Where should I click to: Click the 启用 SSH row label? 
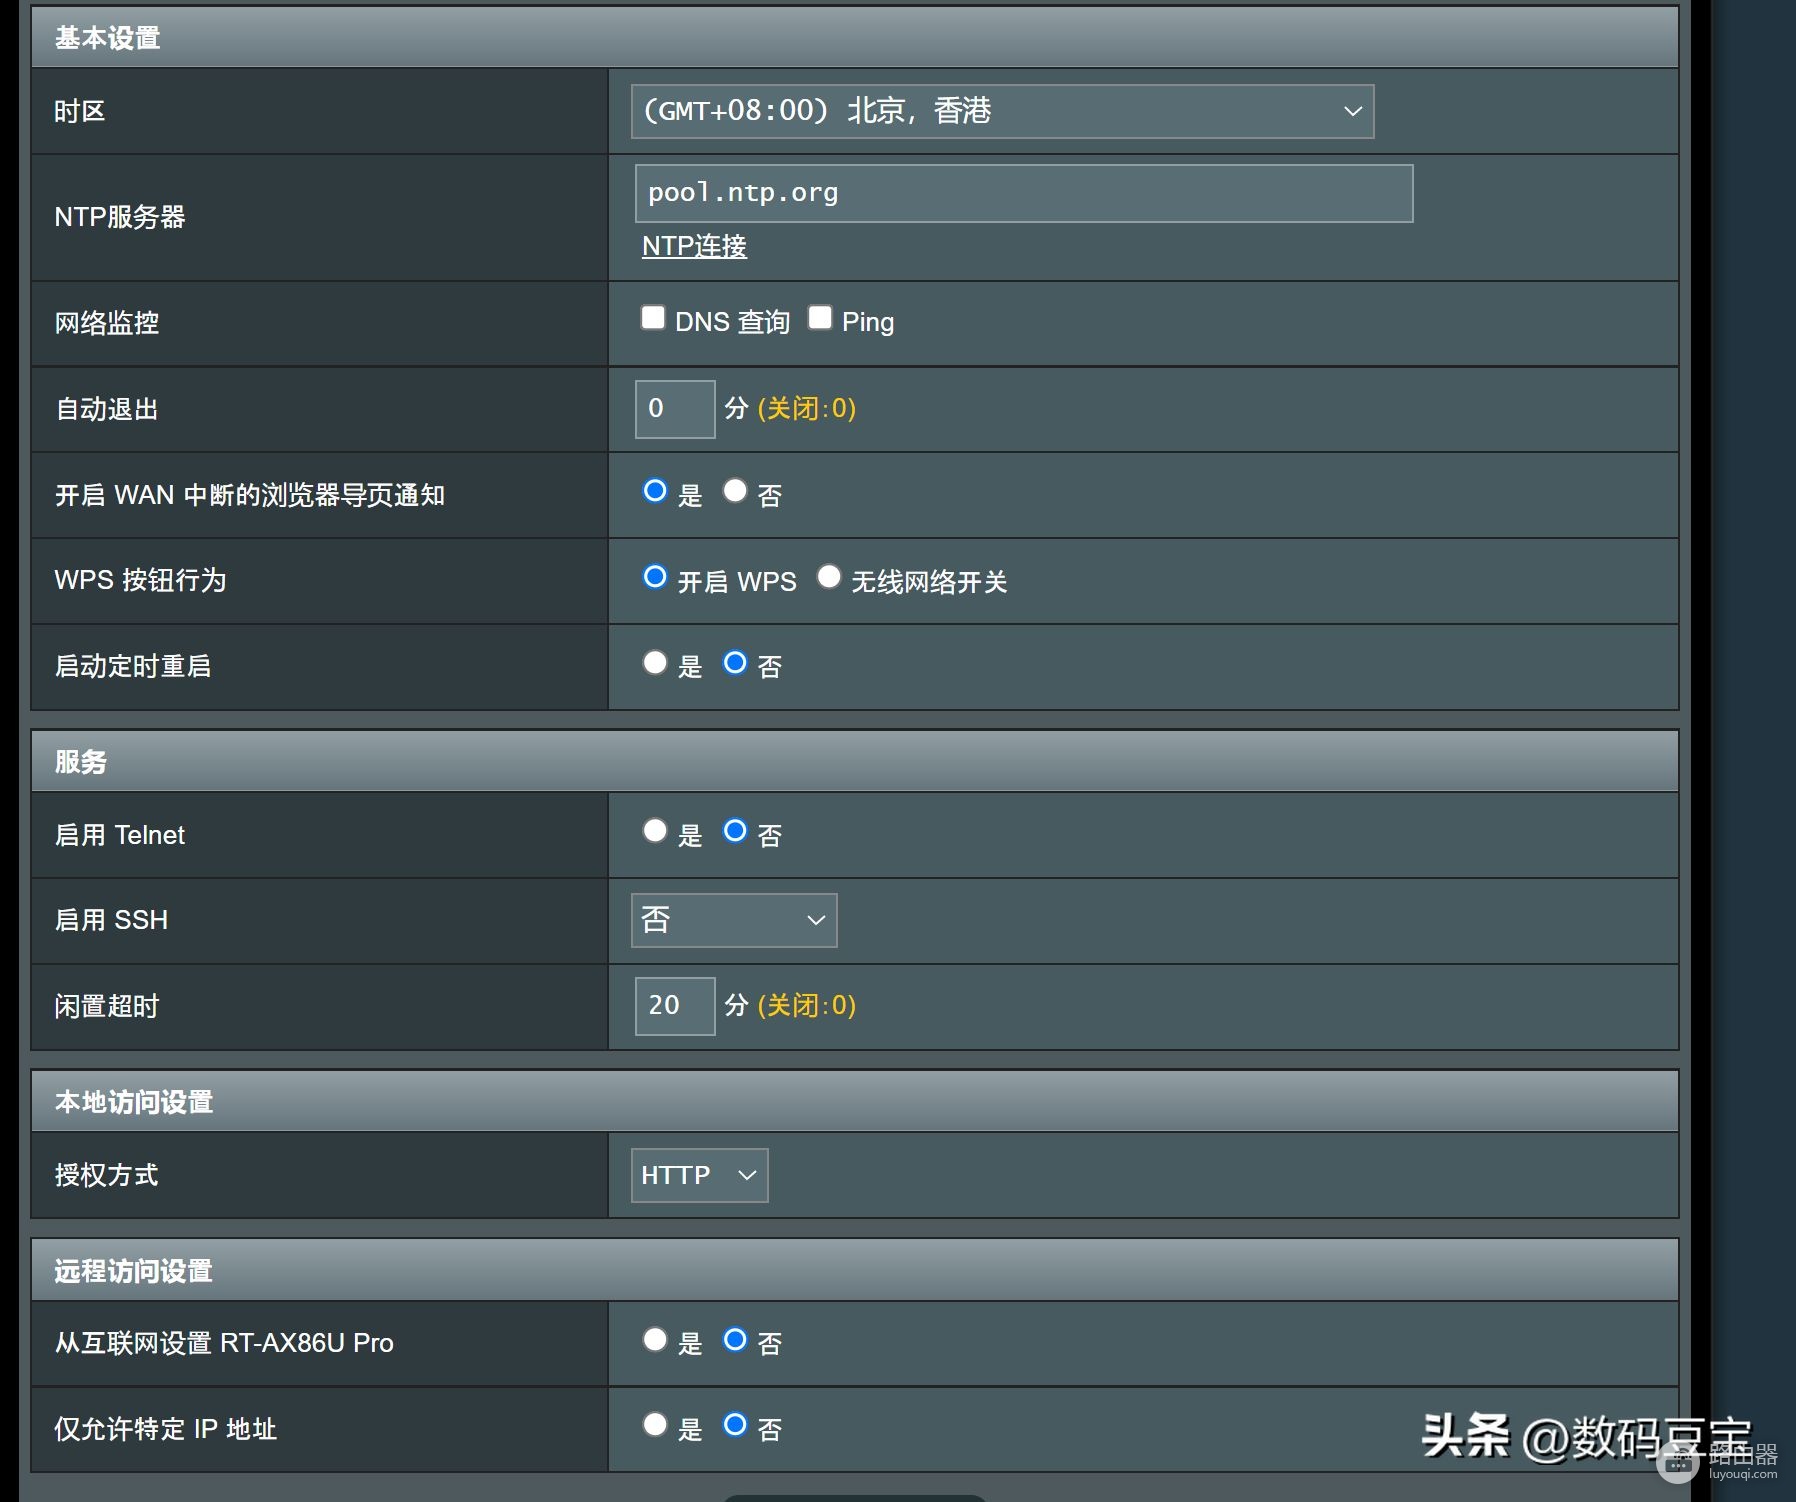click(x=111, y=920)
